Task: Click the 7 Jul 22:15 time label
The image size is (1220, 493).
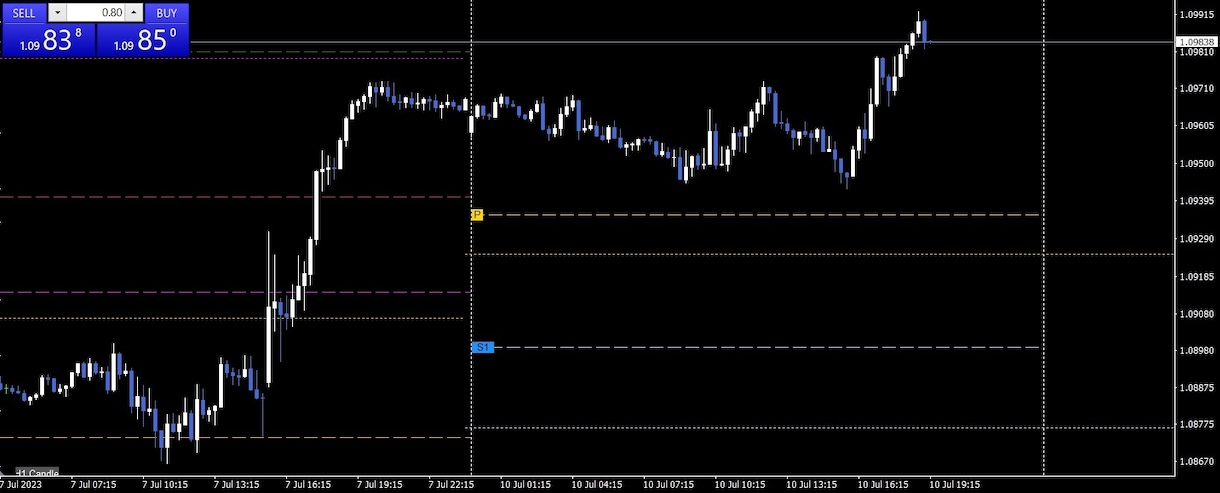Action: 452,485
